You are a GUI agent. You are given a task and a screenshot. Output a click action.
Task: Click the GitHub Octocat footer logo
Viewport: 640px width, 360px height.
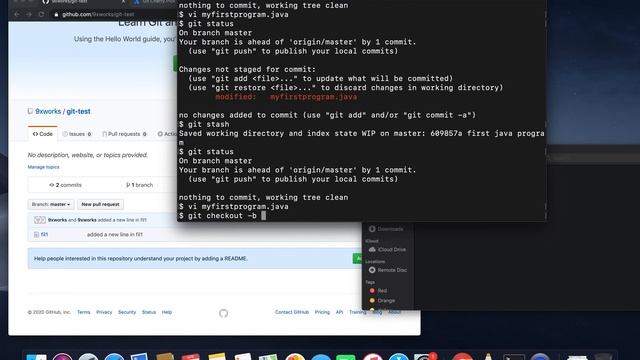[223, 313]
